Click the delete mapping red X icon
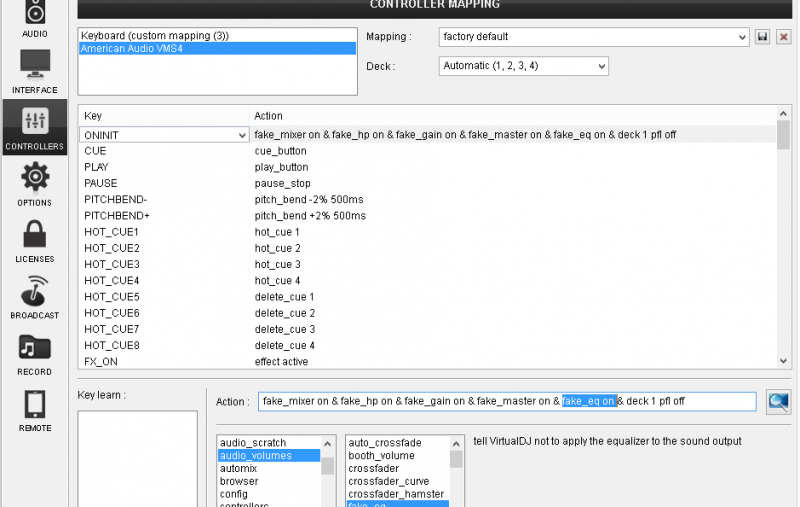Viewport: 800px width, 507px height. click(783, 37)
